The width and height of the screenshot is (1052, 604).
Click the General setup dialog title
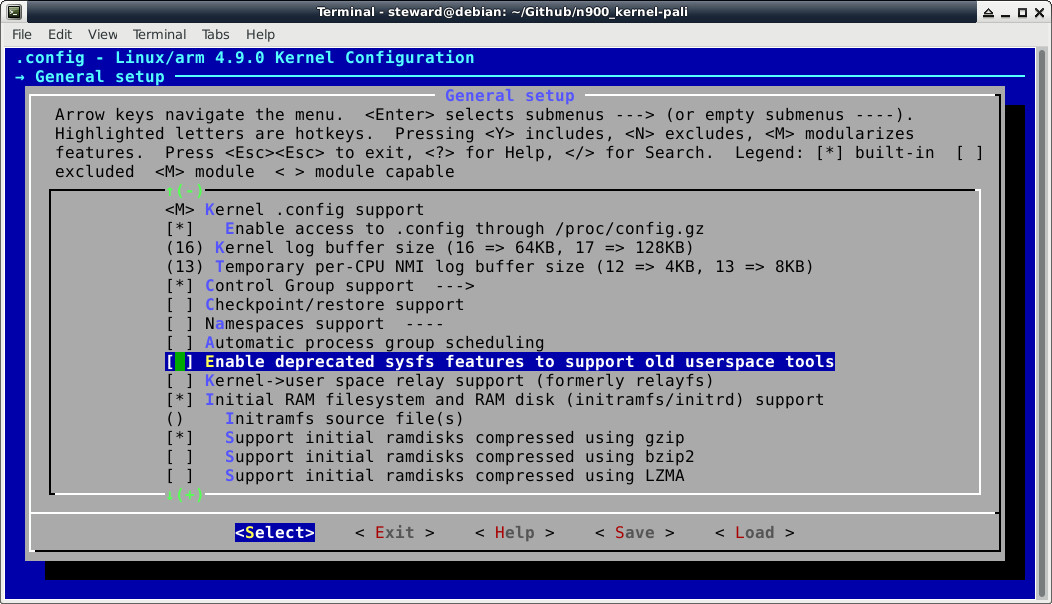(x=510, y=95)
